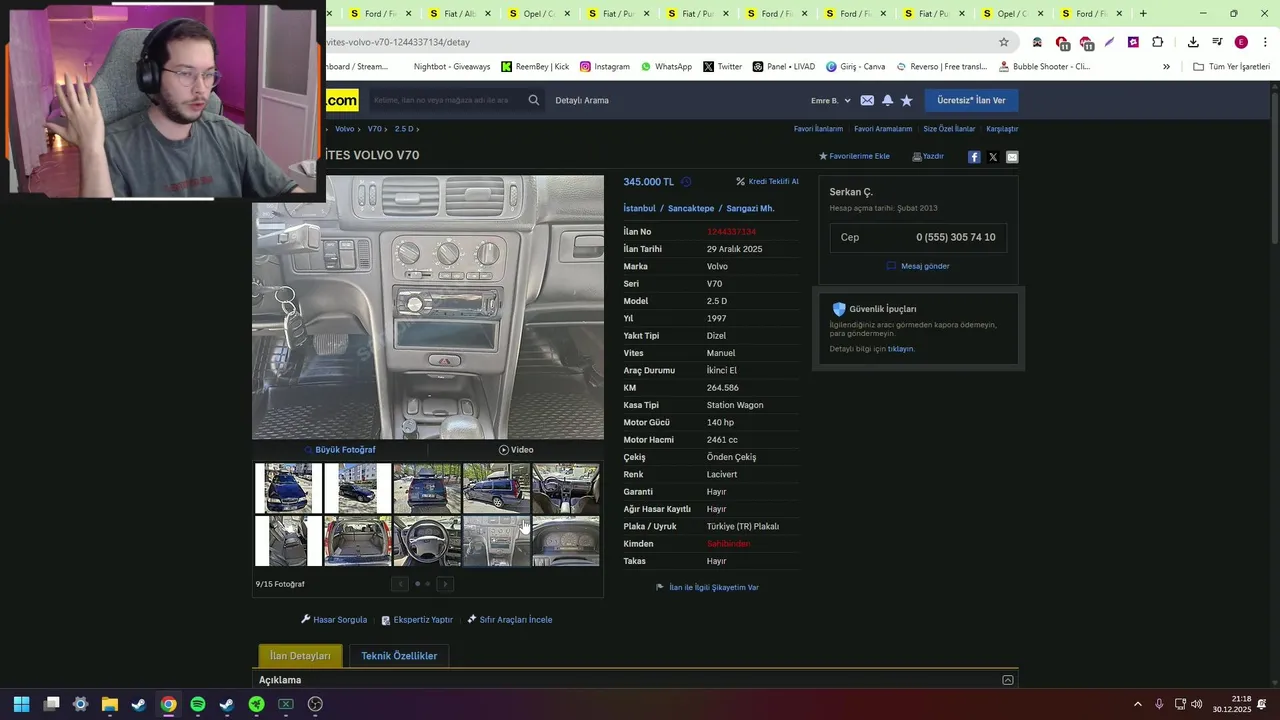
Task: Open Ekspertiz Yaptır link
Action: (x=417, y=620)
